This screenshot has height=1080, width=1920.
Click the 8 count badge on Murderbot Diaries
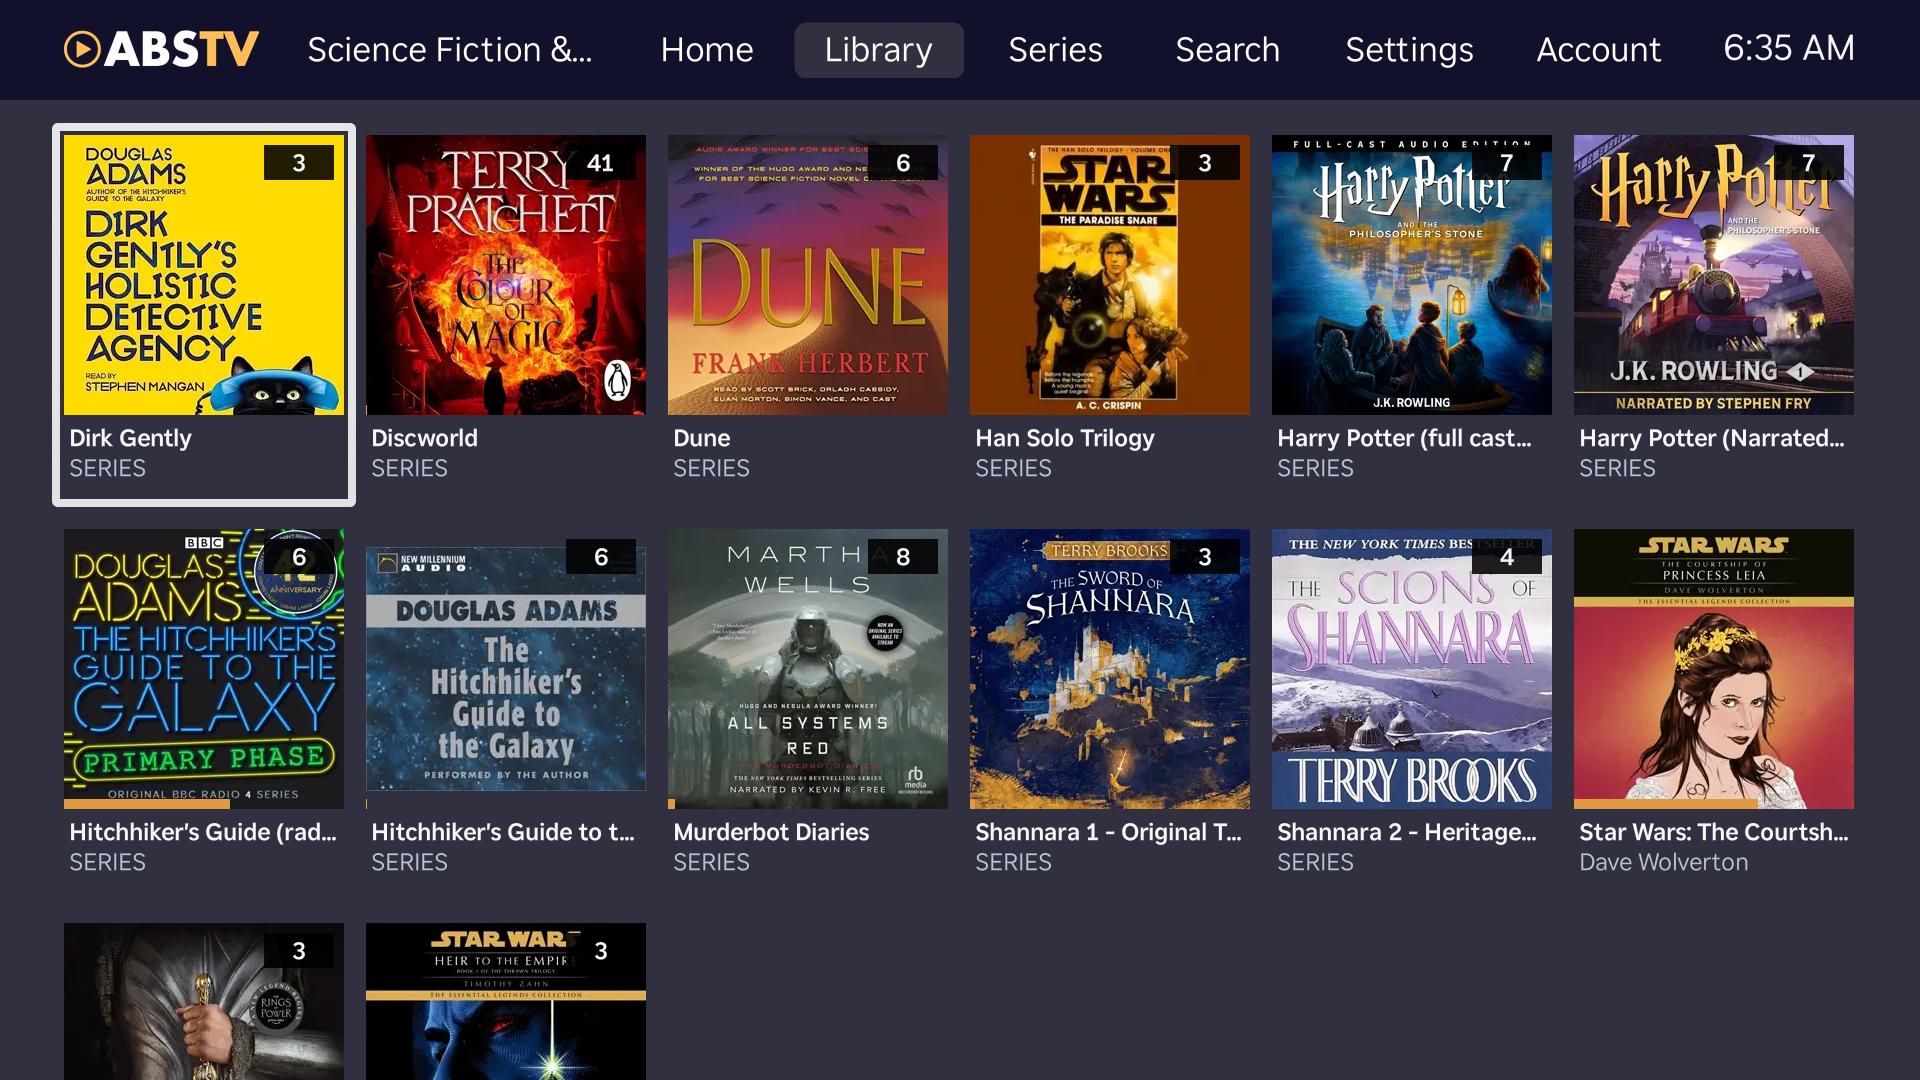(903, 557)
